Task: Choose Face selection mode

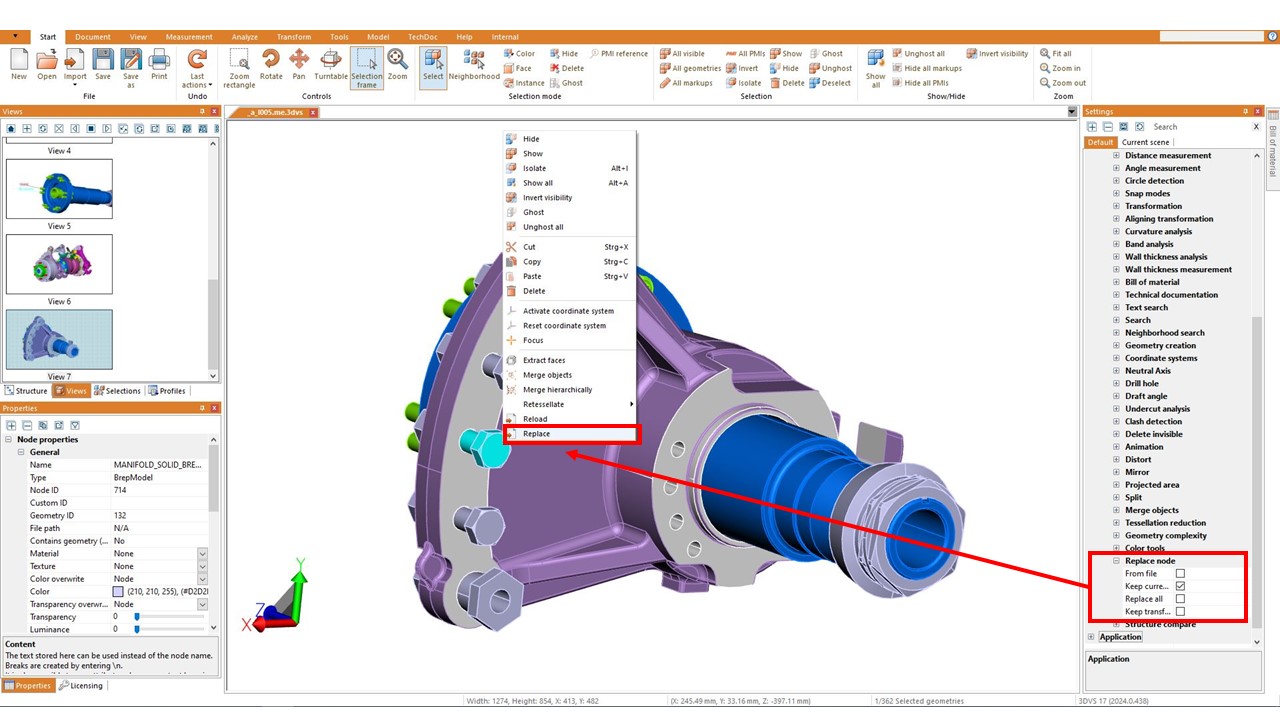Action: 518,69
